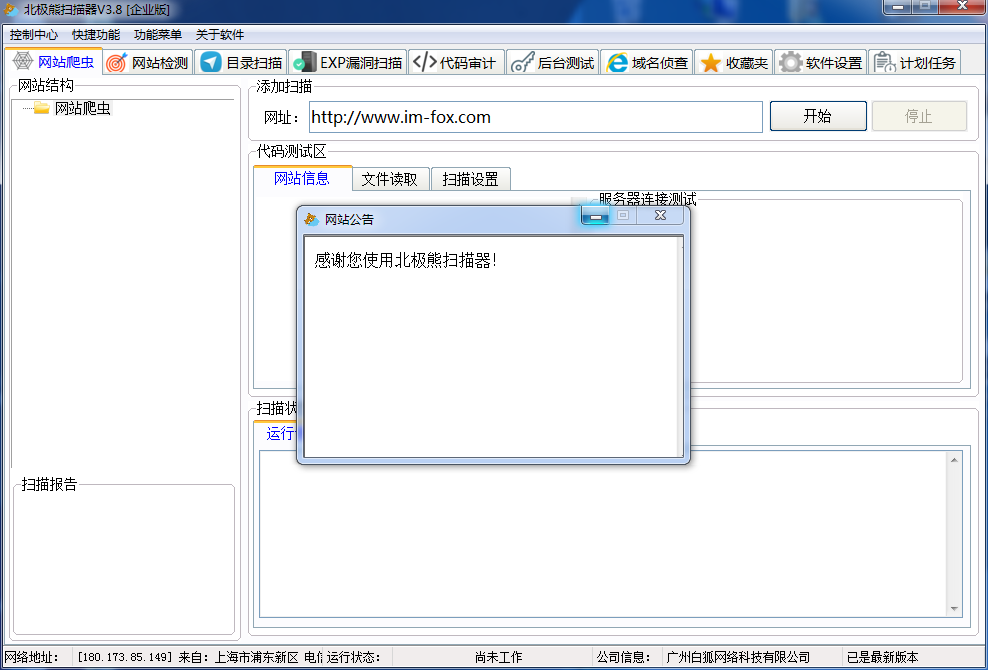Open the 功能菜单 menu
Image resolution: width=988 pixels, height=670 pixels.
(158, 34)
